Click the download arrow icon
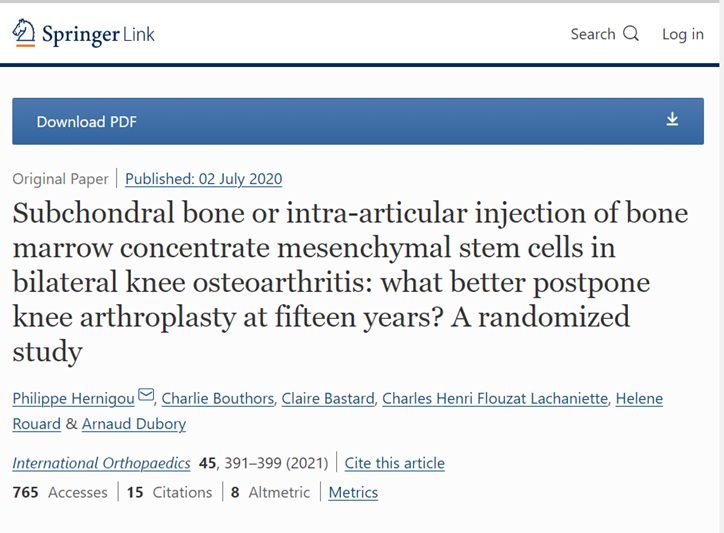Viewport: 724px width, 533px height. pos(672,119)
